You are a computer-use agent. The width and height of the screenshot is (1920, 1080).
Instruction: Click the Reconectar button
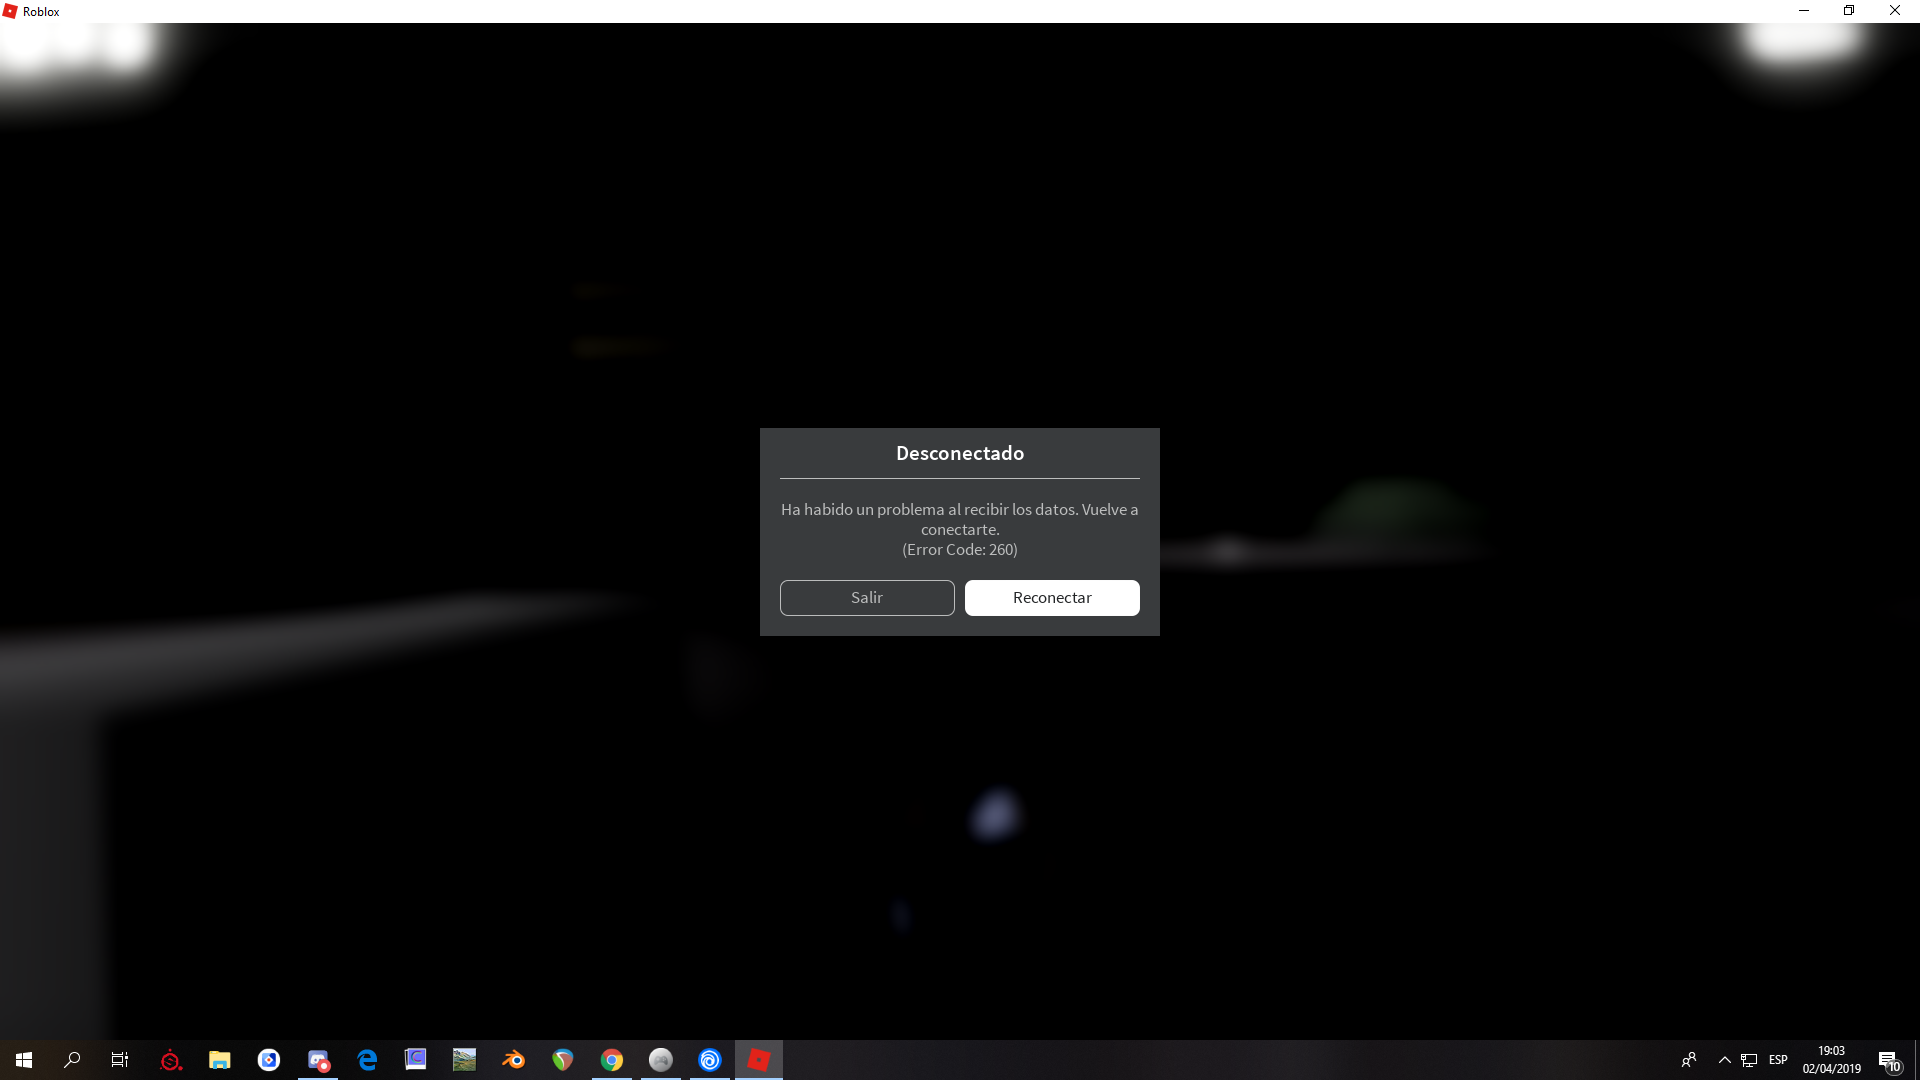pyautogui.click(x=1051, y=597)
